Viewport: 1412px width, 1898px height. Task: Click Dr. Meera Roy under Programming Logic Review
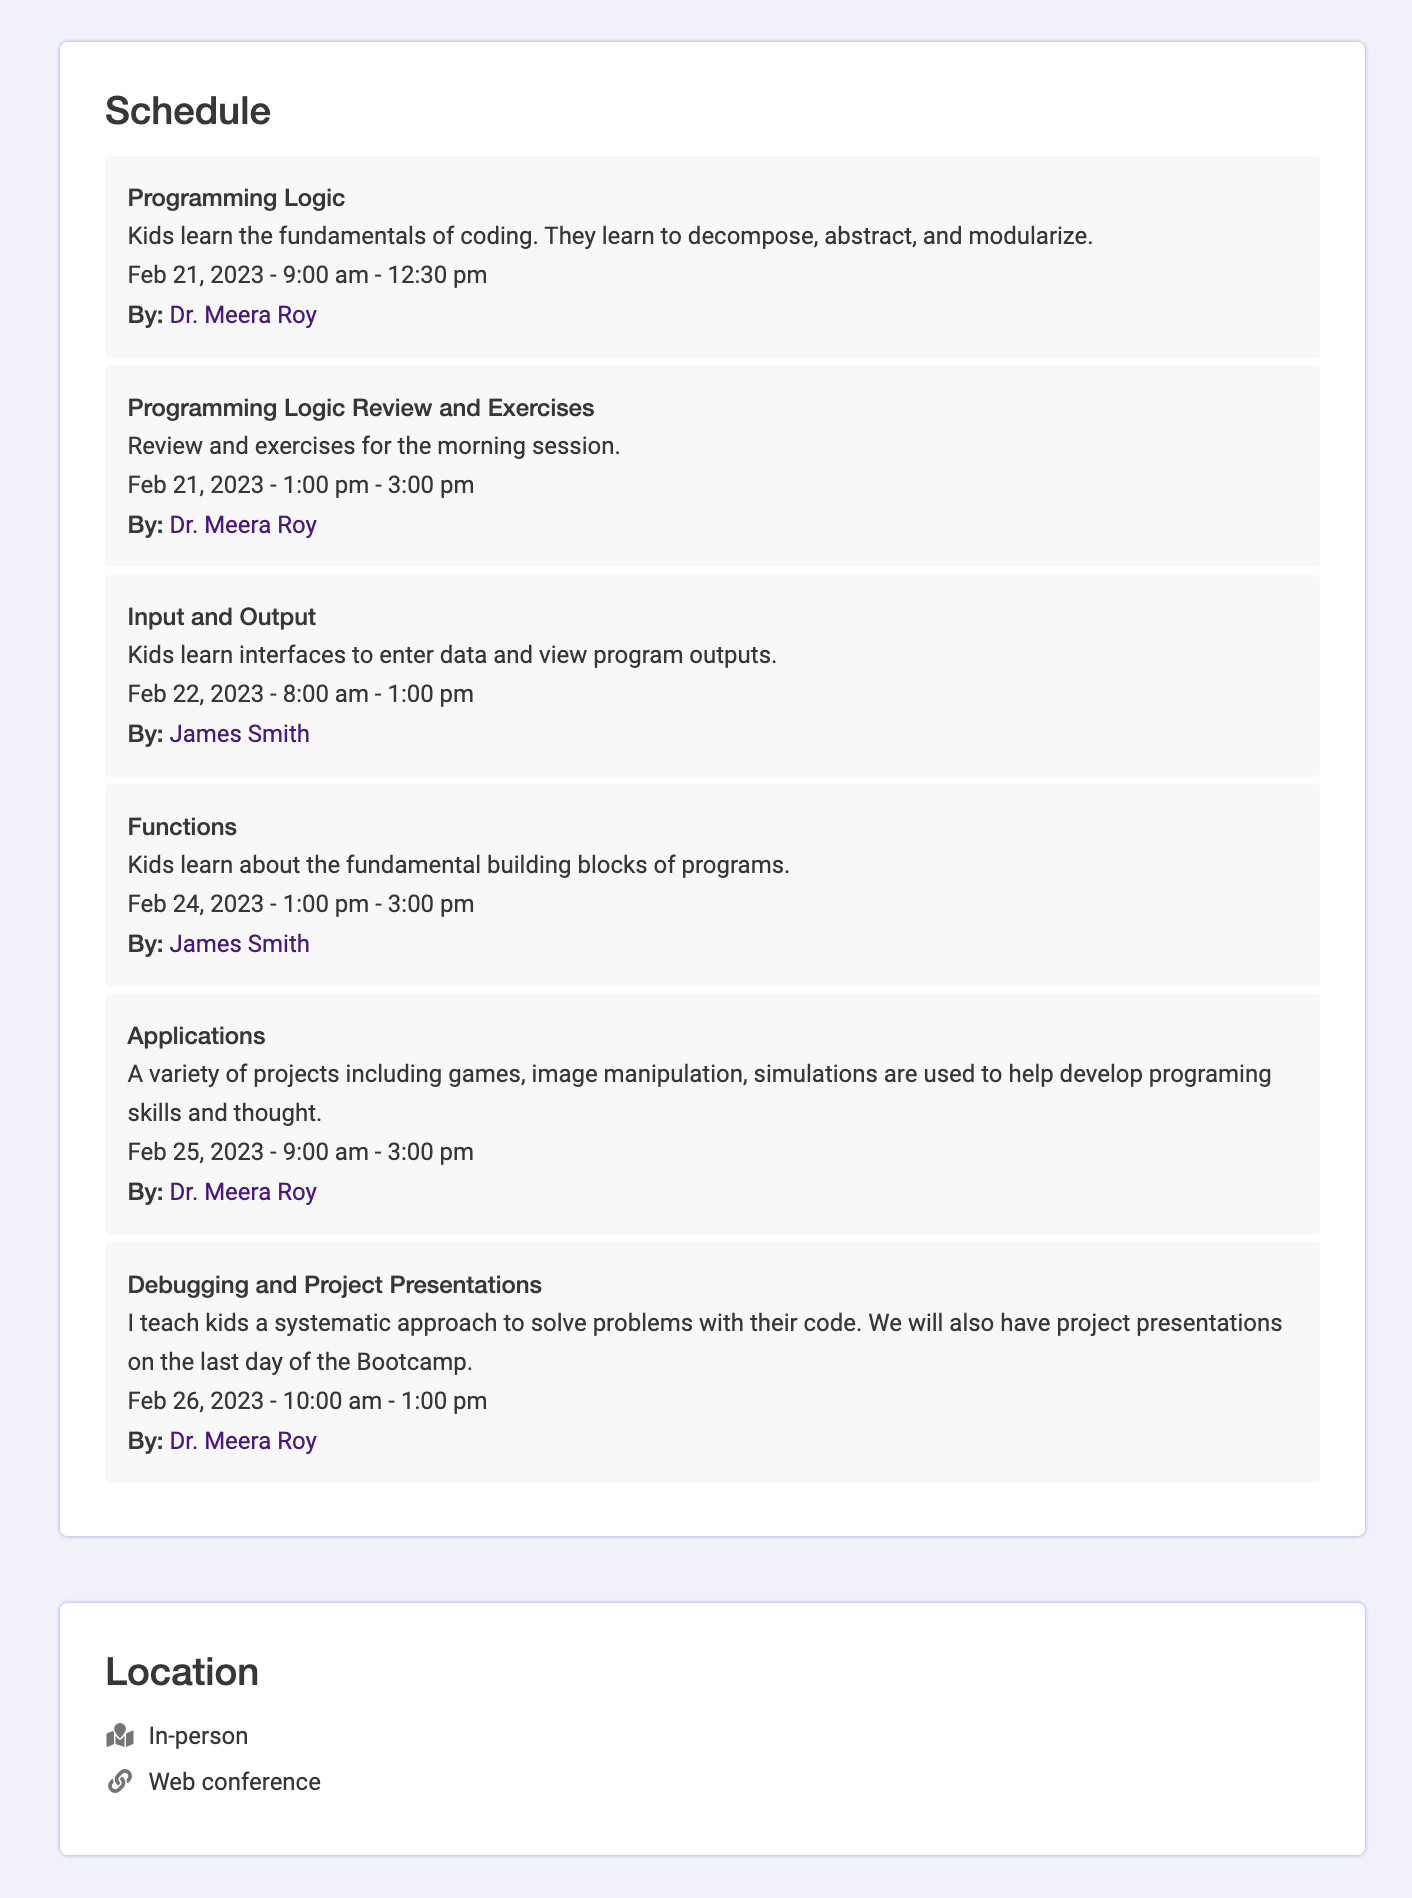243,524
